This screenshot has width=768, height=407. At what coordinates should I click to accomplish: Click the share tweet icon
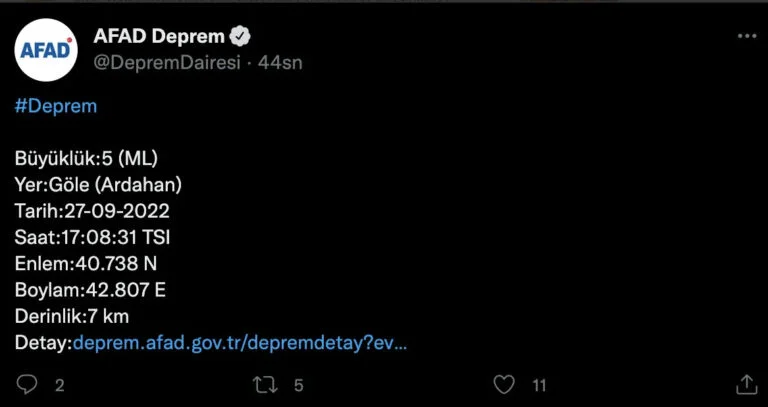[x=746, y=384]
